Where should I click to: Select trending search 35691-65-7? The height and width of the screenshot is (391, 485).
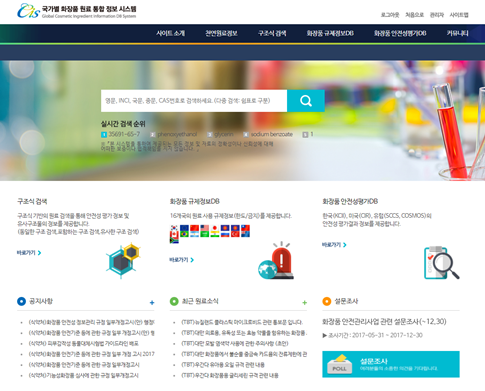pos(124,134)
